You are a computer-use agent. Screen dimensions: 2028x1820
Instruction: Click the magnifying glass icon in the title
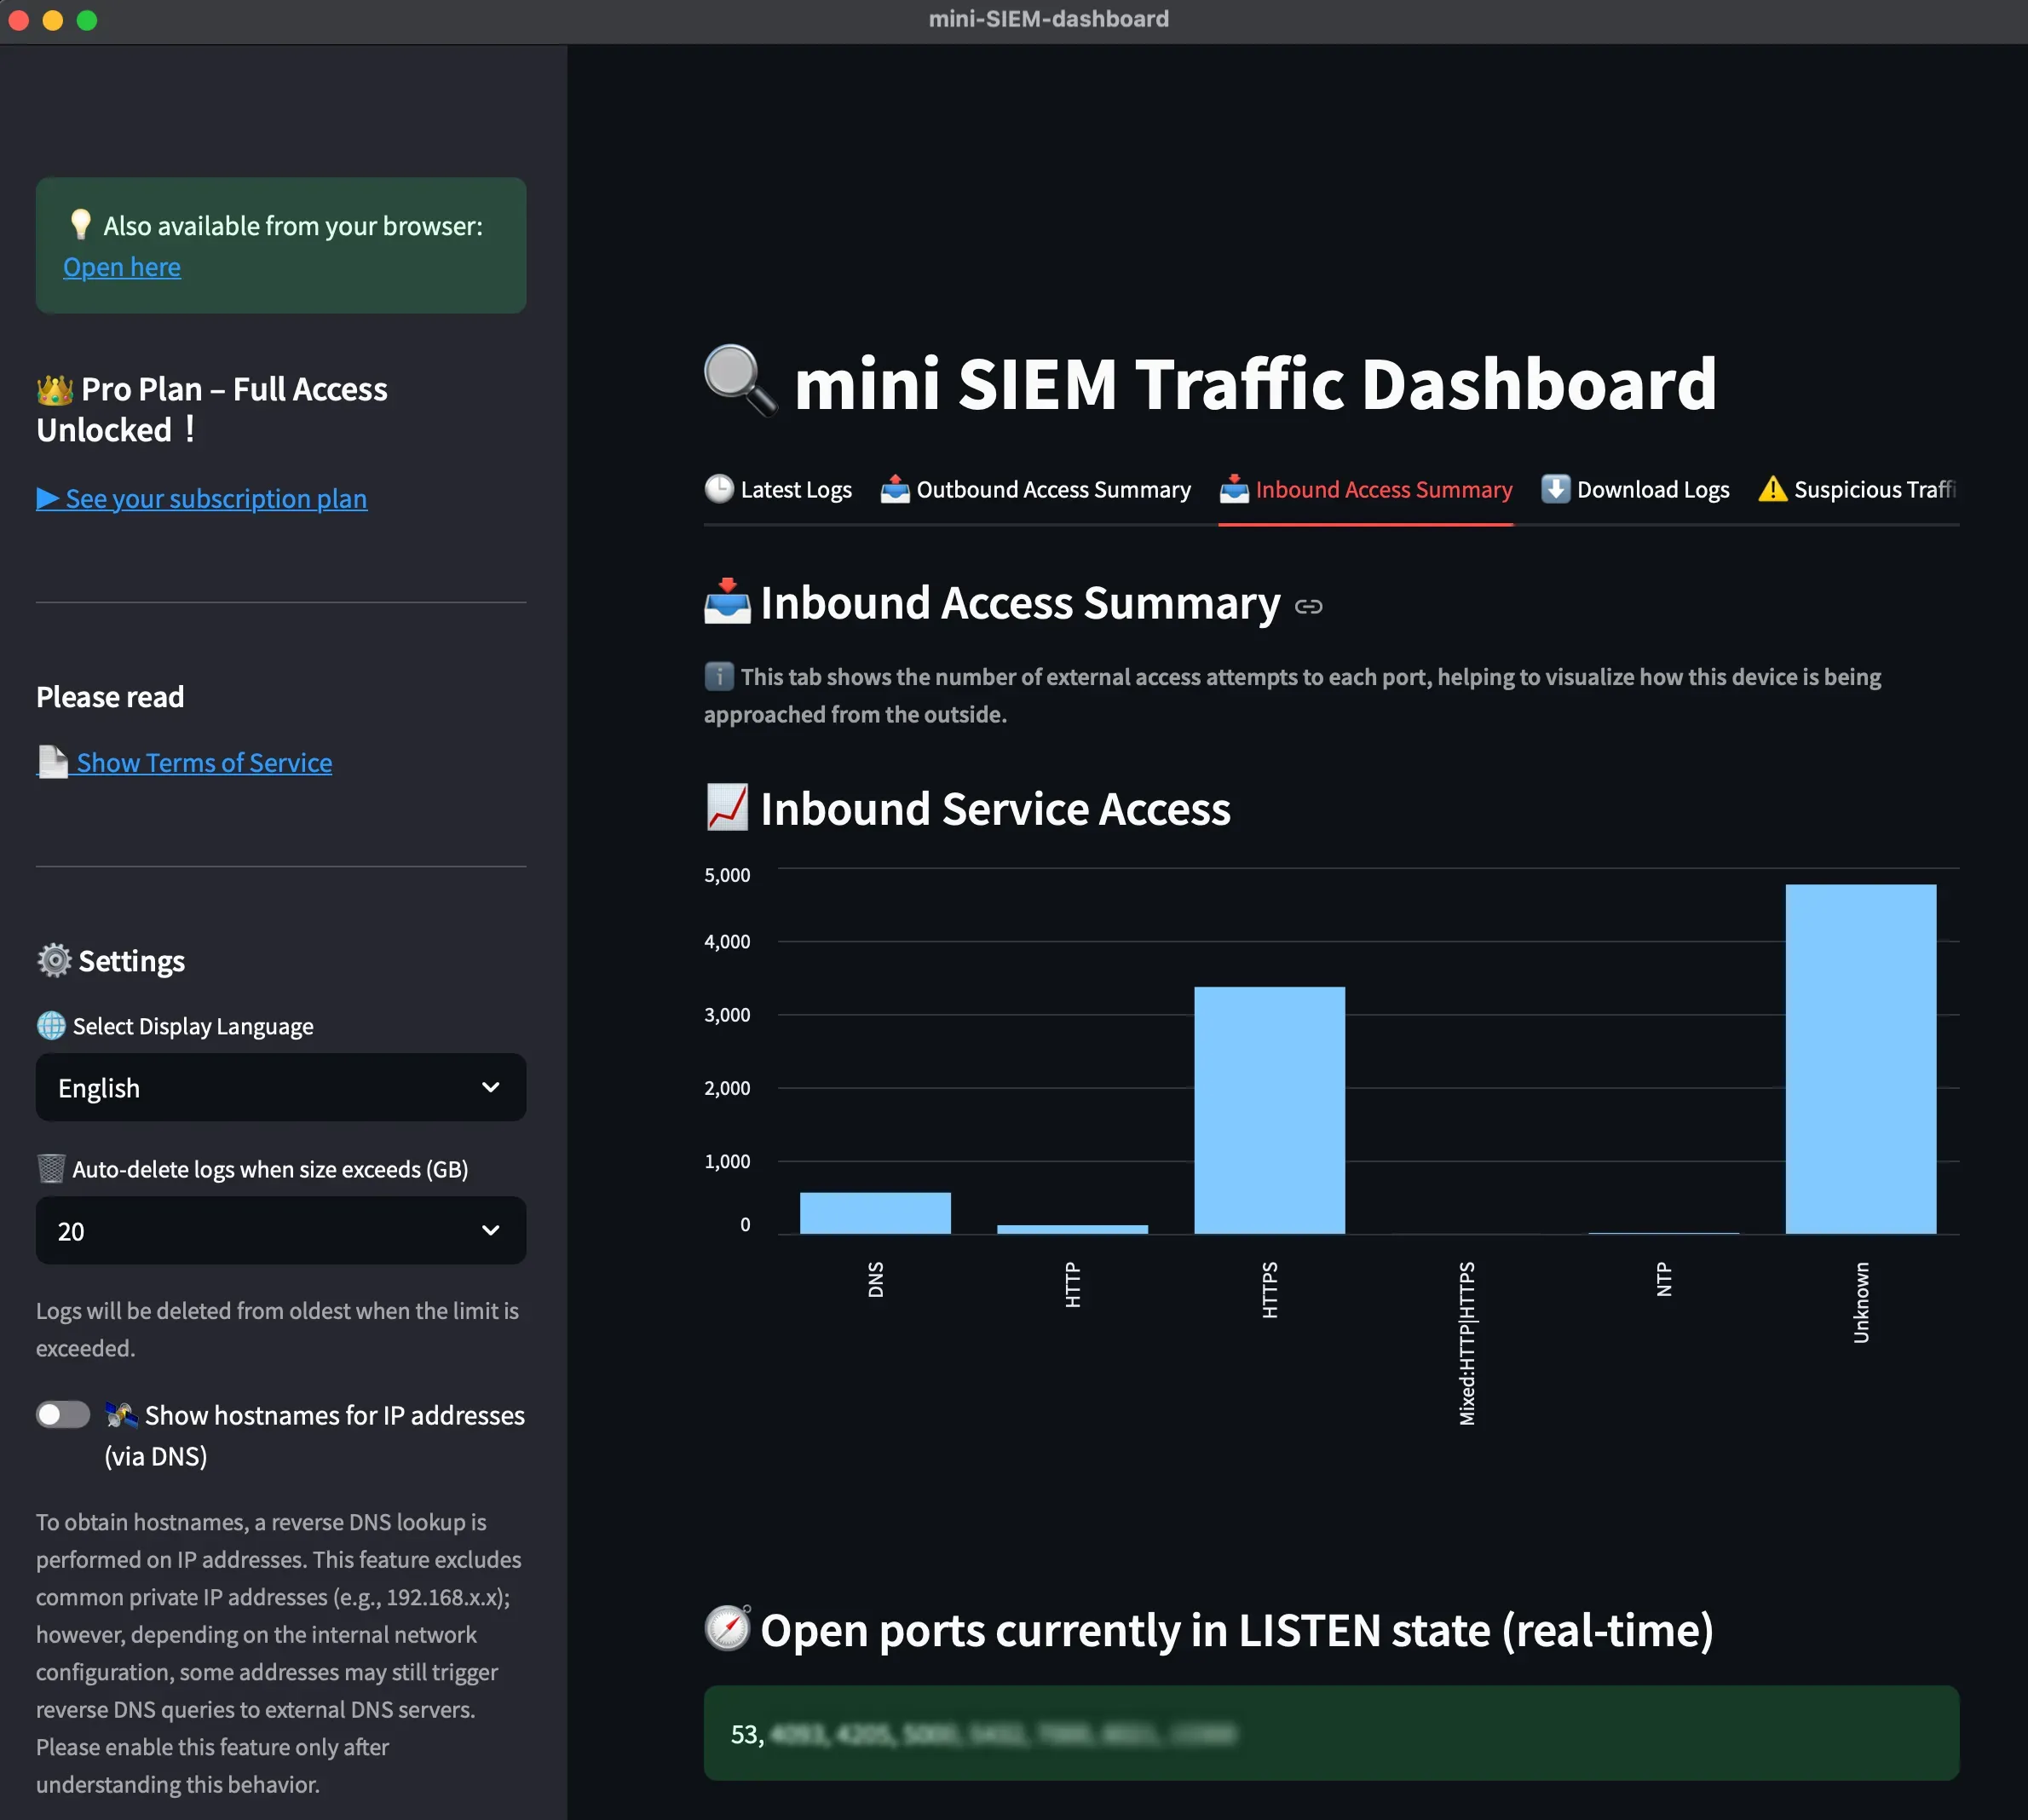[x=739, y=381]
